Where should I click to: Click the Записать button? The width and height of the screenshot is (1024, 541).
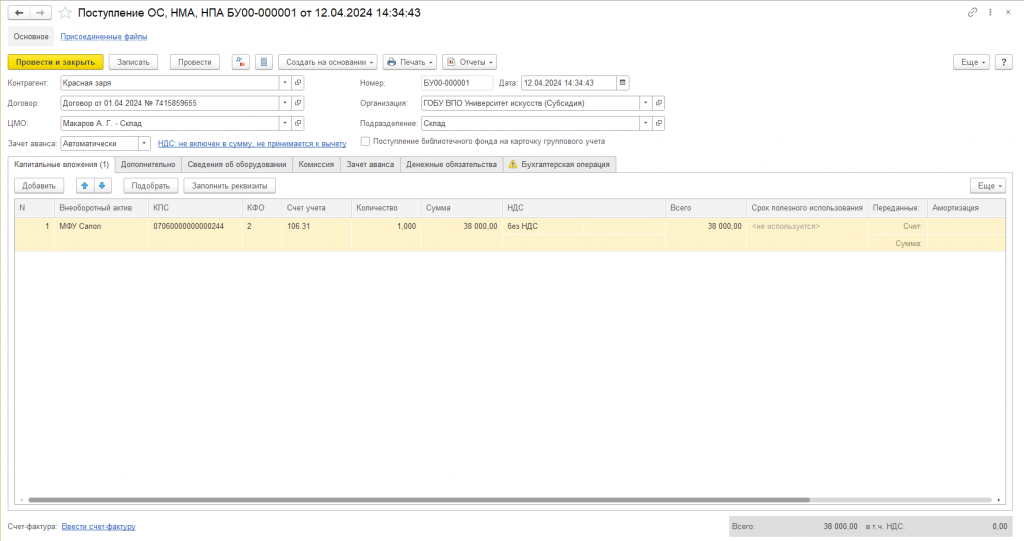pos(133,62)
